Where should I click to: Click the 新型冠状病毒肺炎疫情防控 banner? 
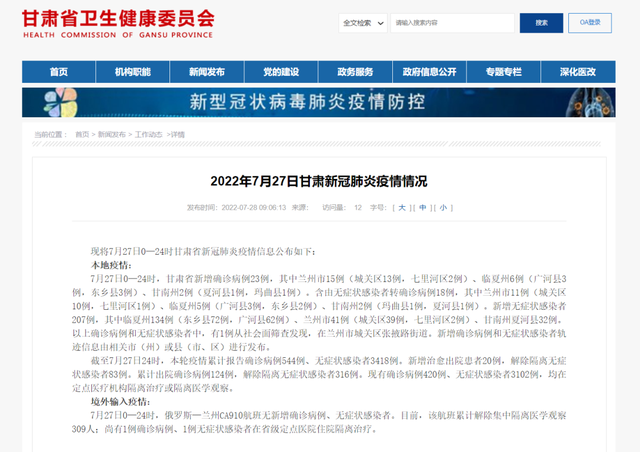tap(320, 102)
